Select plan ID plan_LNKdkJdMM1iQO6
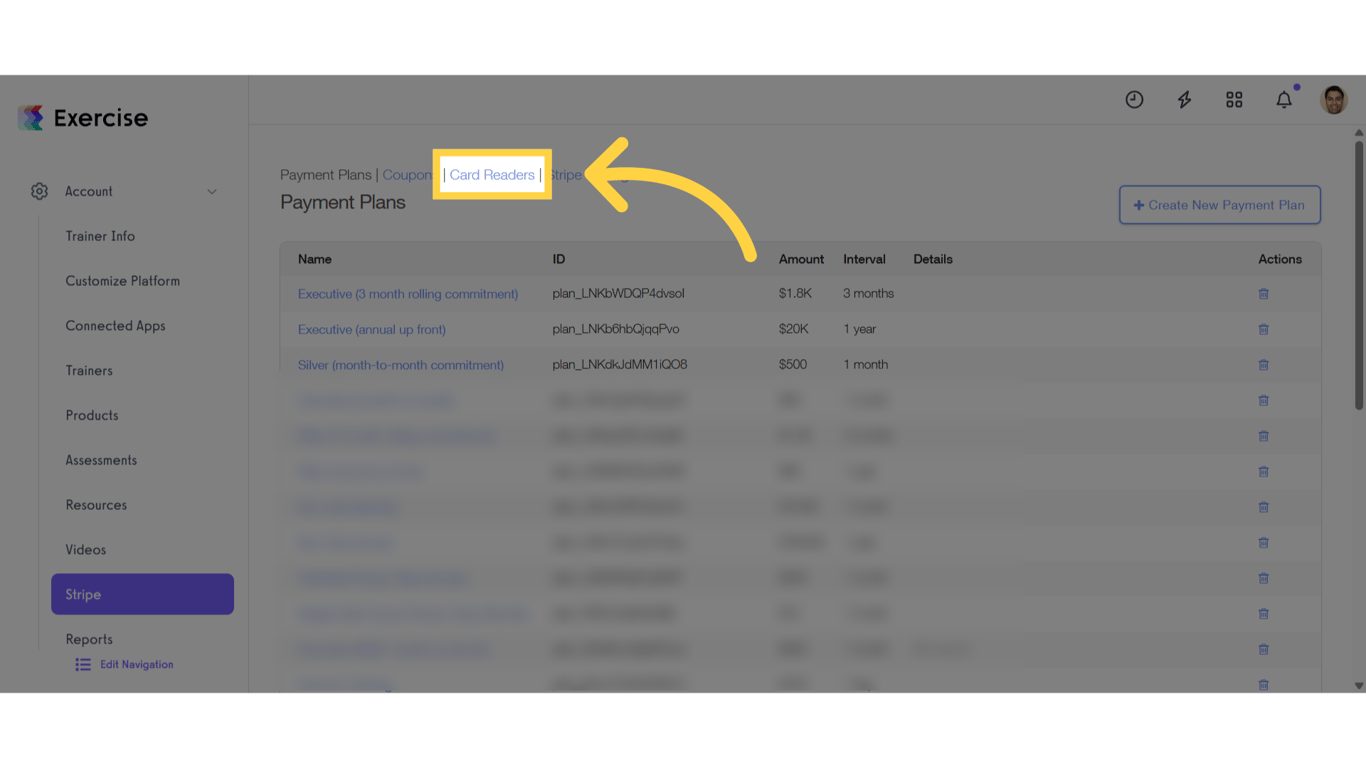1366x768 pixels. pos(620,365)
